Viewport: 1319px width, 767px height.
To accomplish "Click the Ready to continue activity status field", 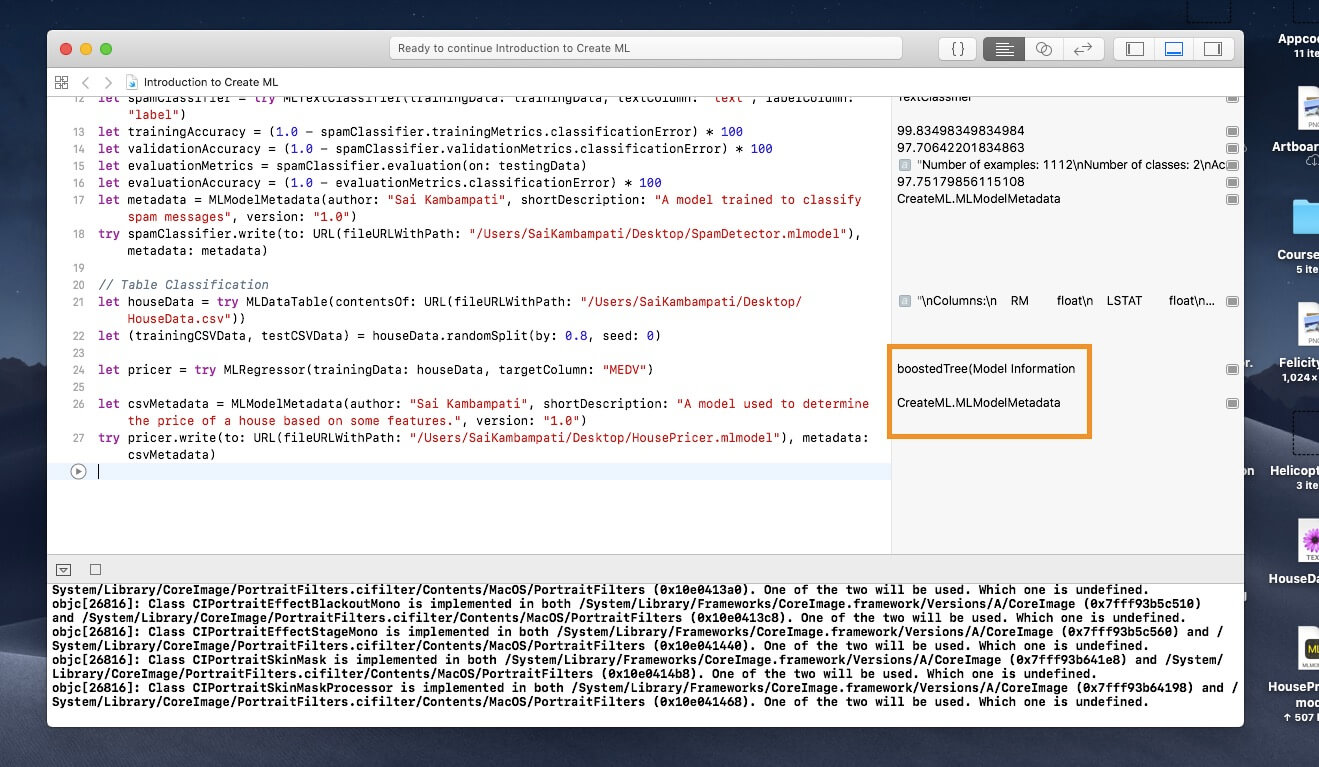I will (x=645, y=48).
